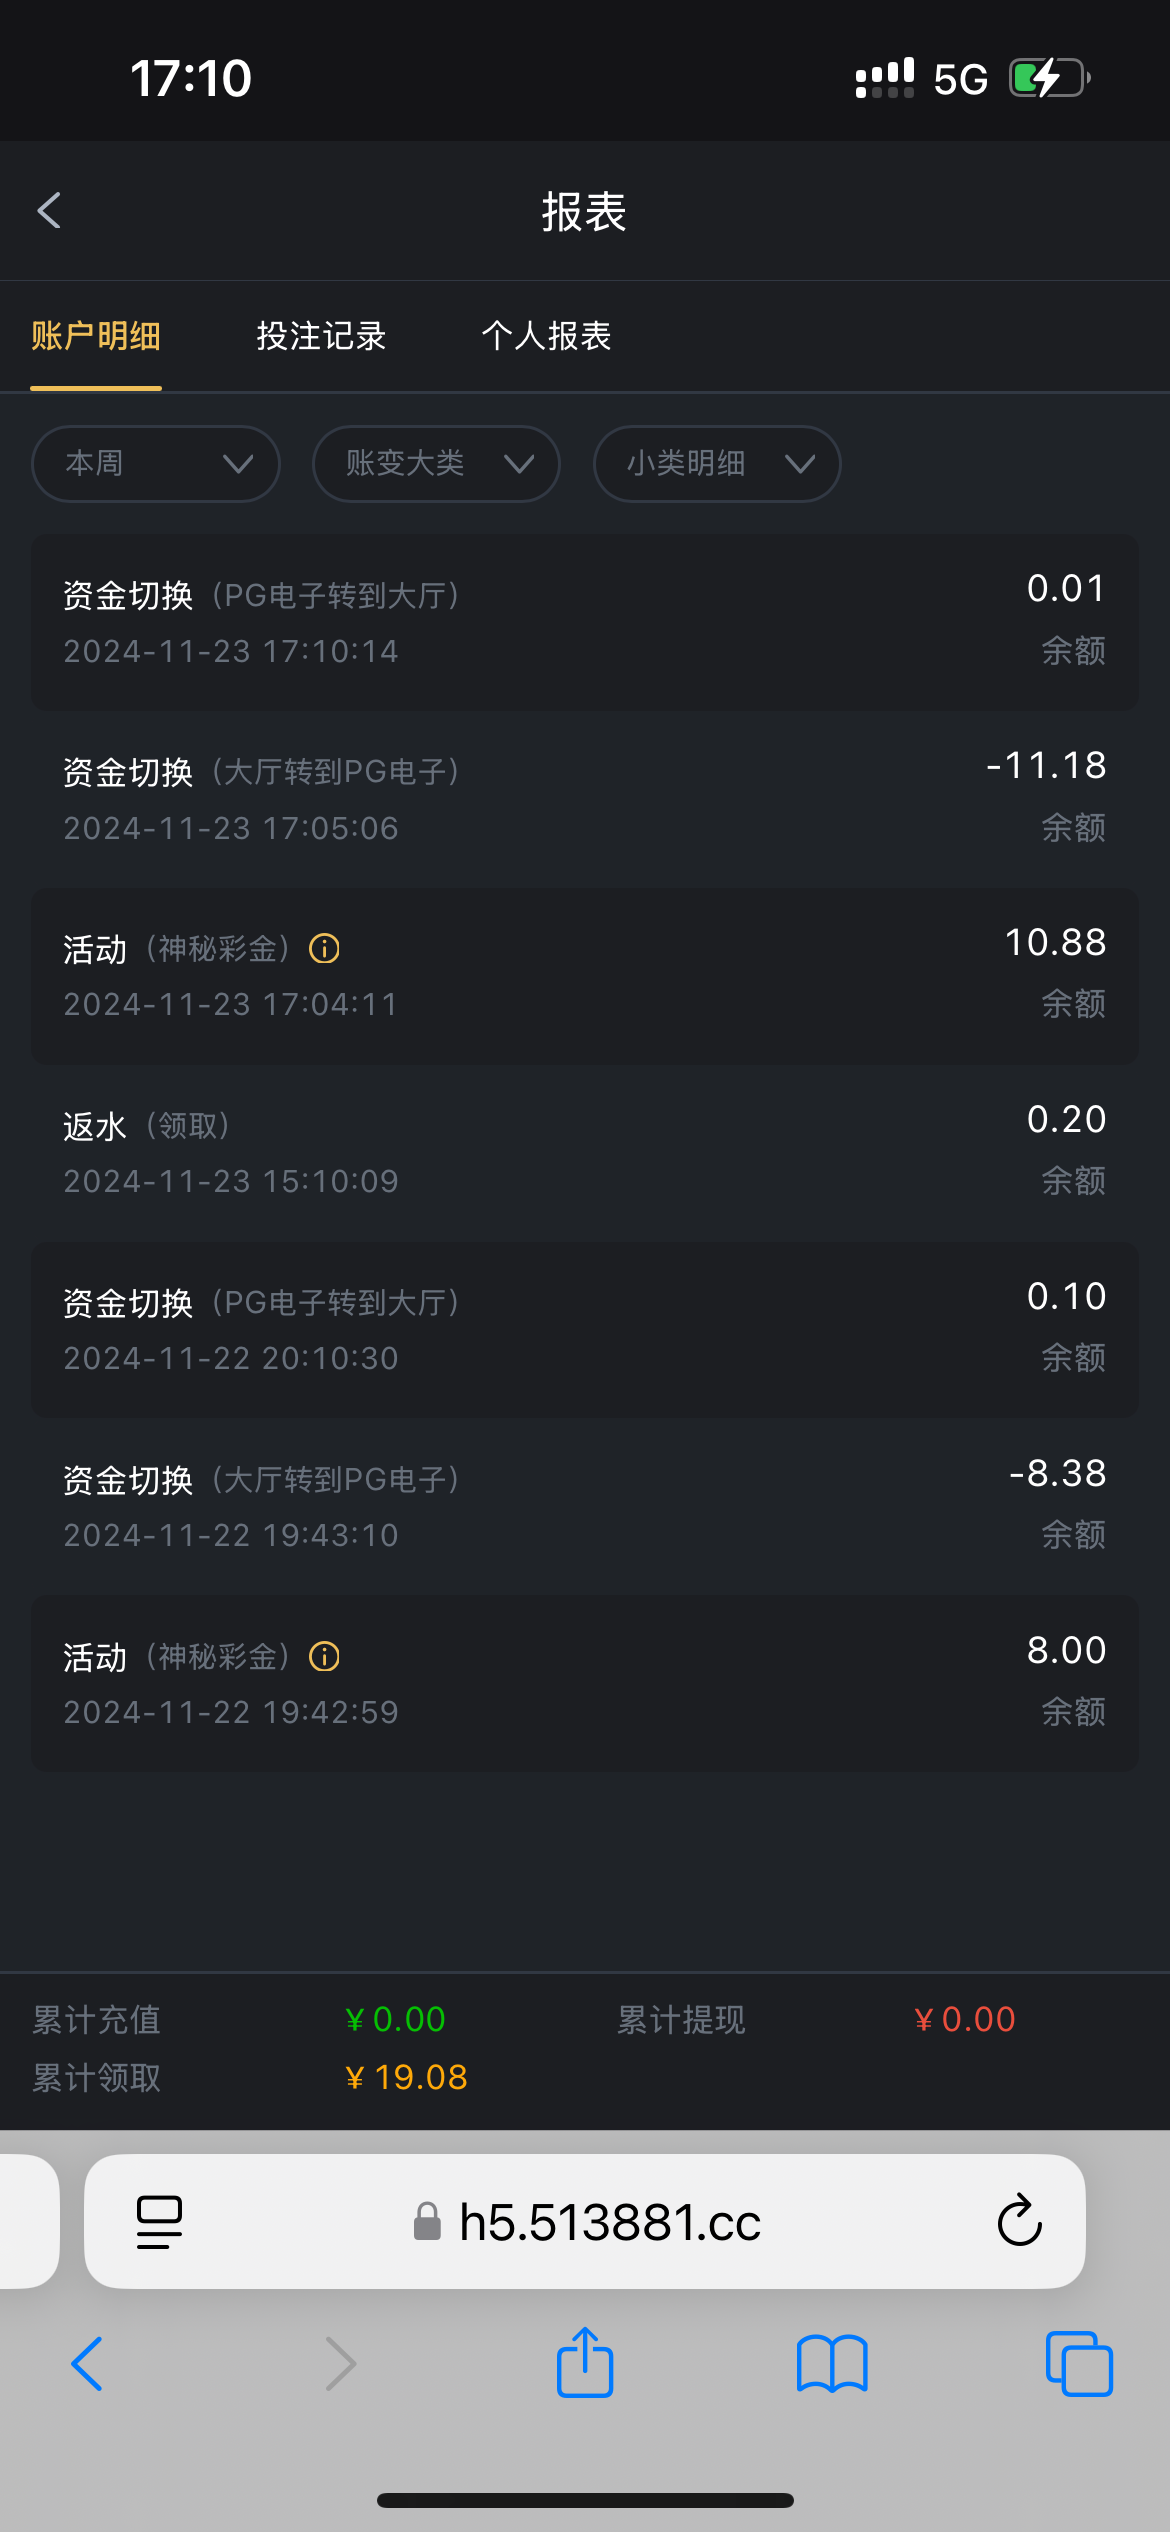1170x2532 pixels.
Task: Tap the back arrow in the 报表 header
Action: 49,211
